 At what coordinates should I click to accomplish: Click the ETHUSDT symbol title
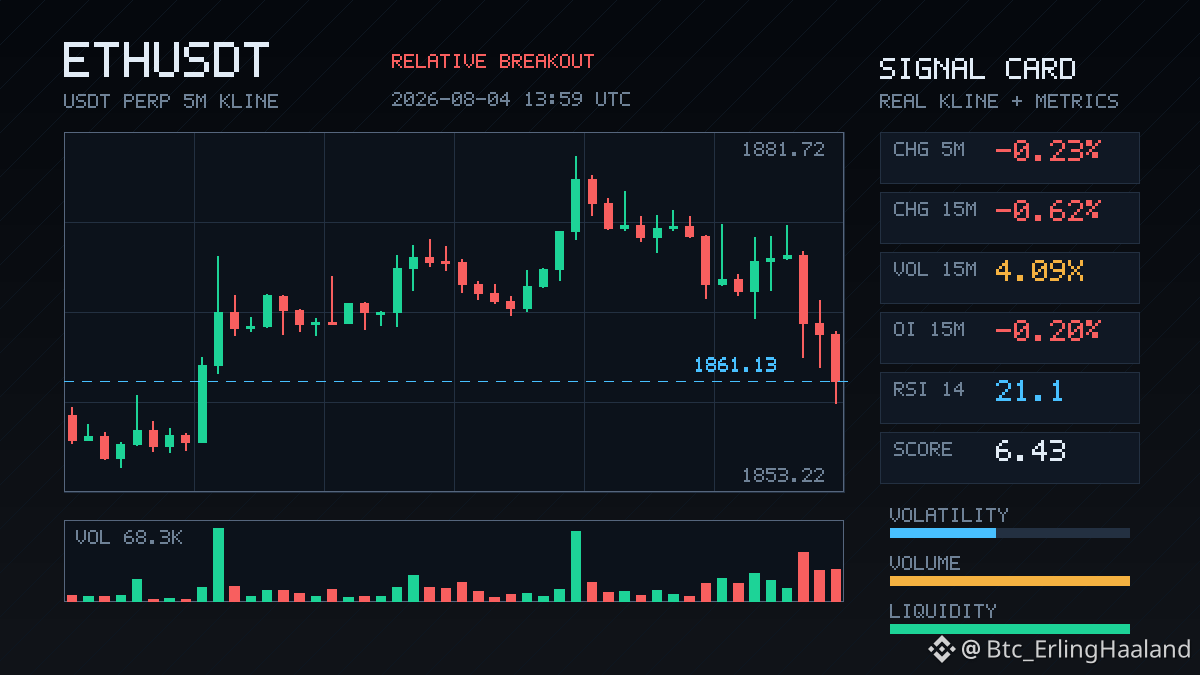[x=166, y=61]
